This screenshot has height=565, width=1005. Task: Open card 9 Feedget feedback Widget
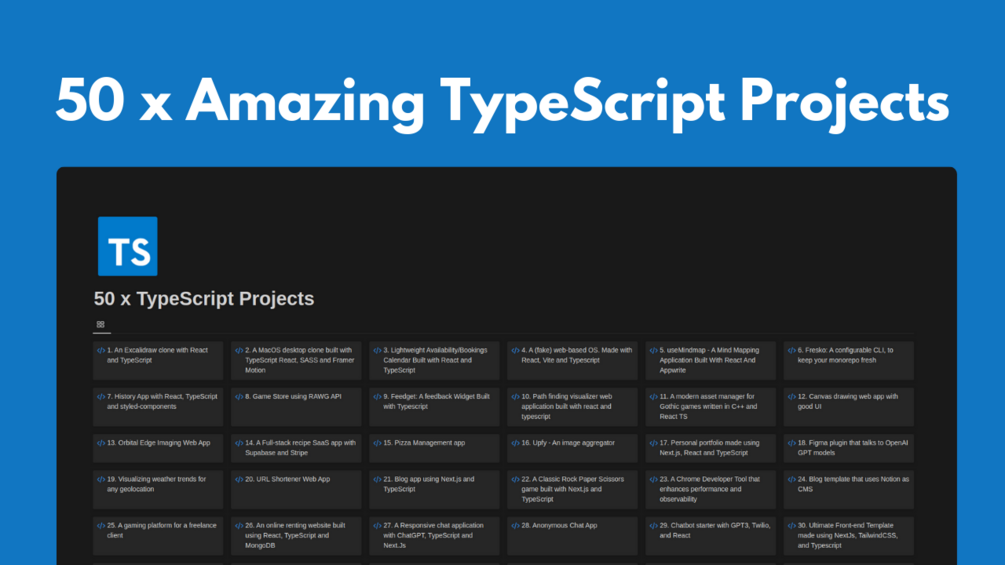(x=434, y=407)
